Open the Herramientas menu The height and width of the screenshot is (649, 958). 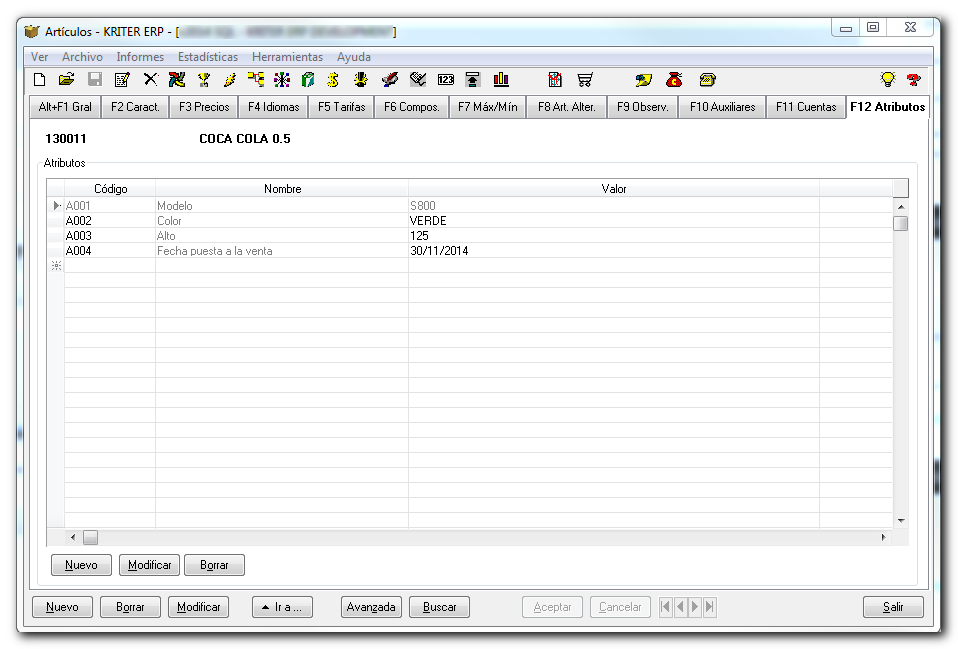[287, 57]
